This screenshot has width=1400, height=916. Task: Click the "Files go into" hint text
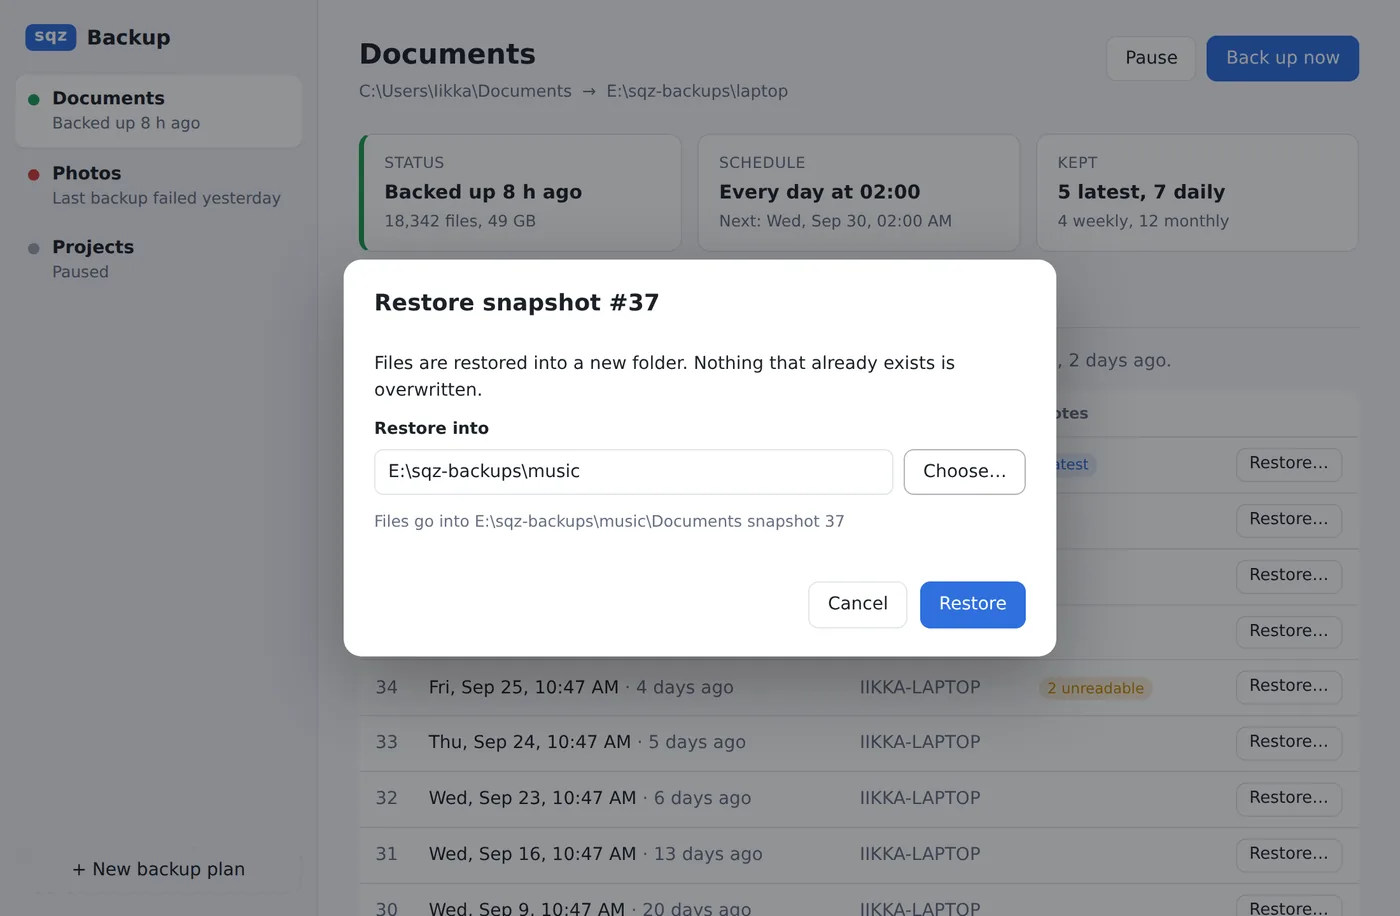[x=609, y=521]
